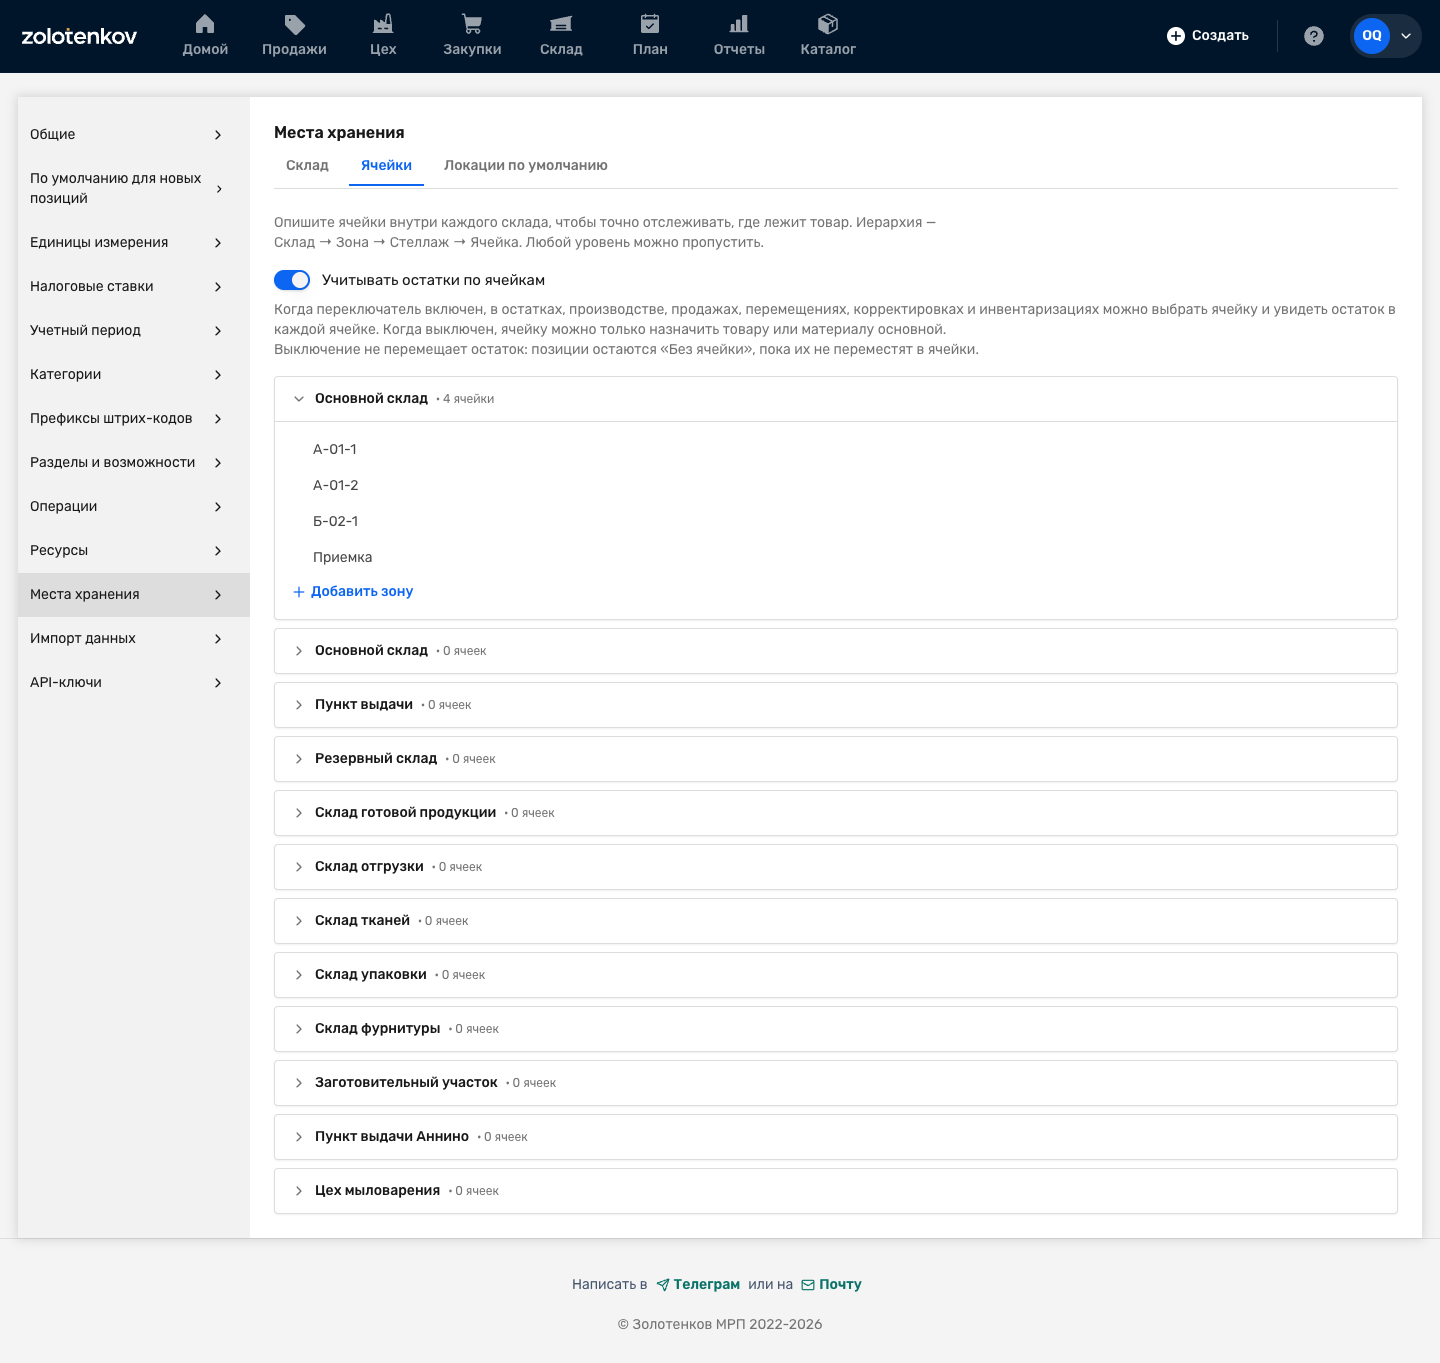Toggle off Учитывать остатки по ячейкам switch
1440x1363 pixels.
[292, 280]
